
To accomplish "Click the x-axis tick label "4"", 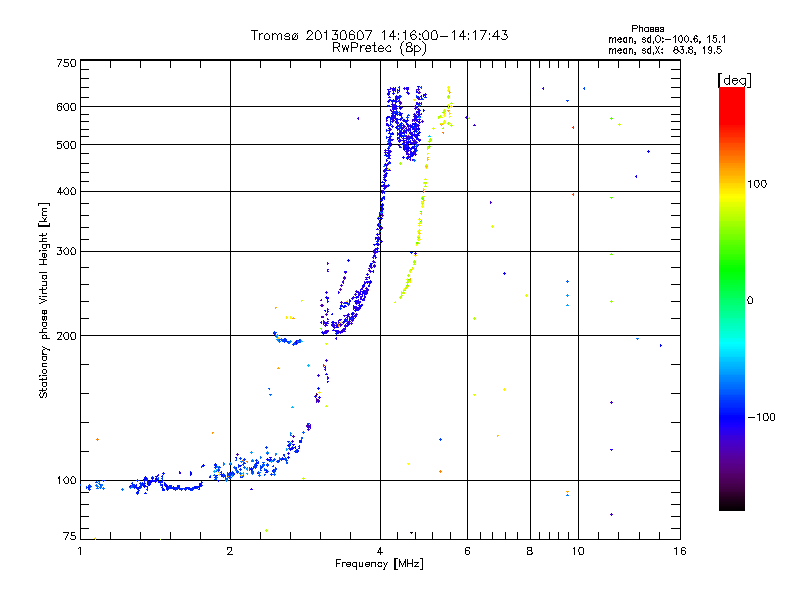I will pos(380,551).
